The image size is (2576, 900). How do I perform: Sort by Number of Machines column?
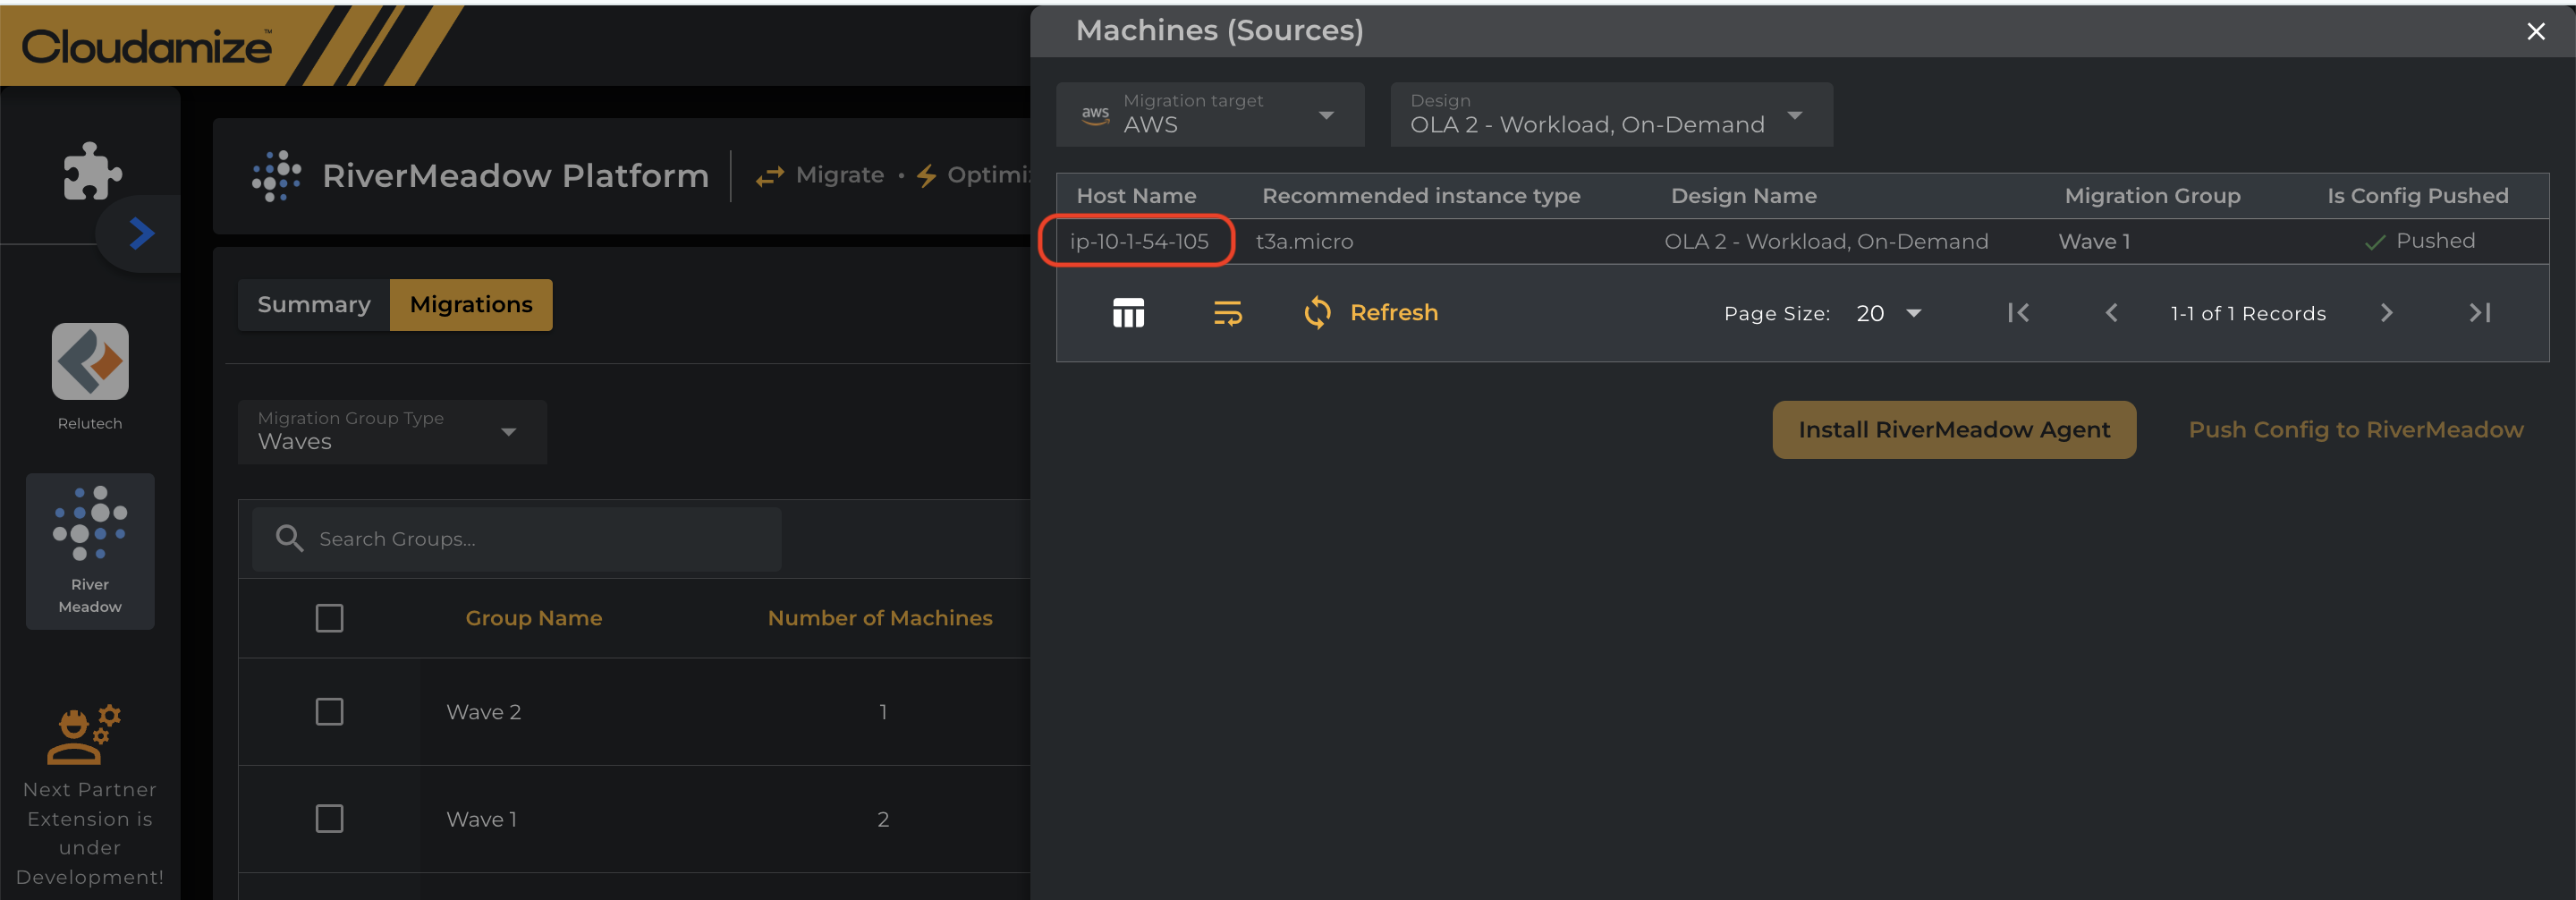[x=880, y=618]
